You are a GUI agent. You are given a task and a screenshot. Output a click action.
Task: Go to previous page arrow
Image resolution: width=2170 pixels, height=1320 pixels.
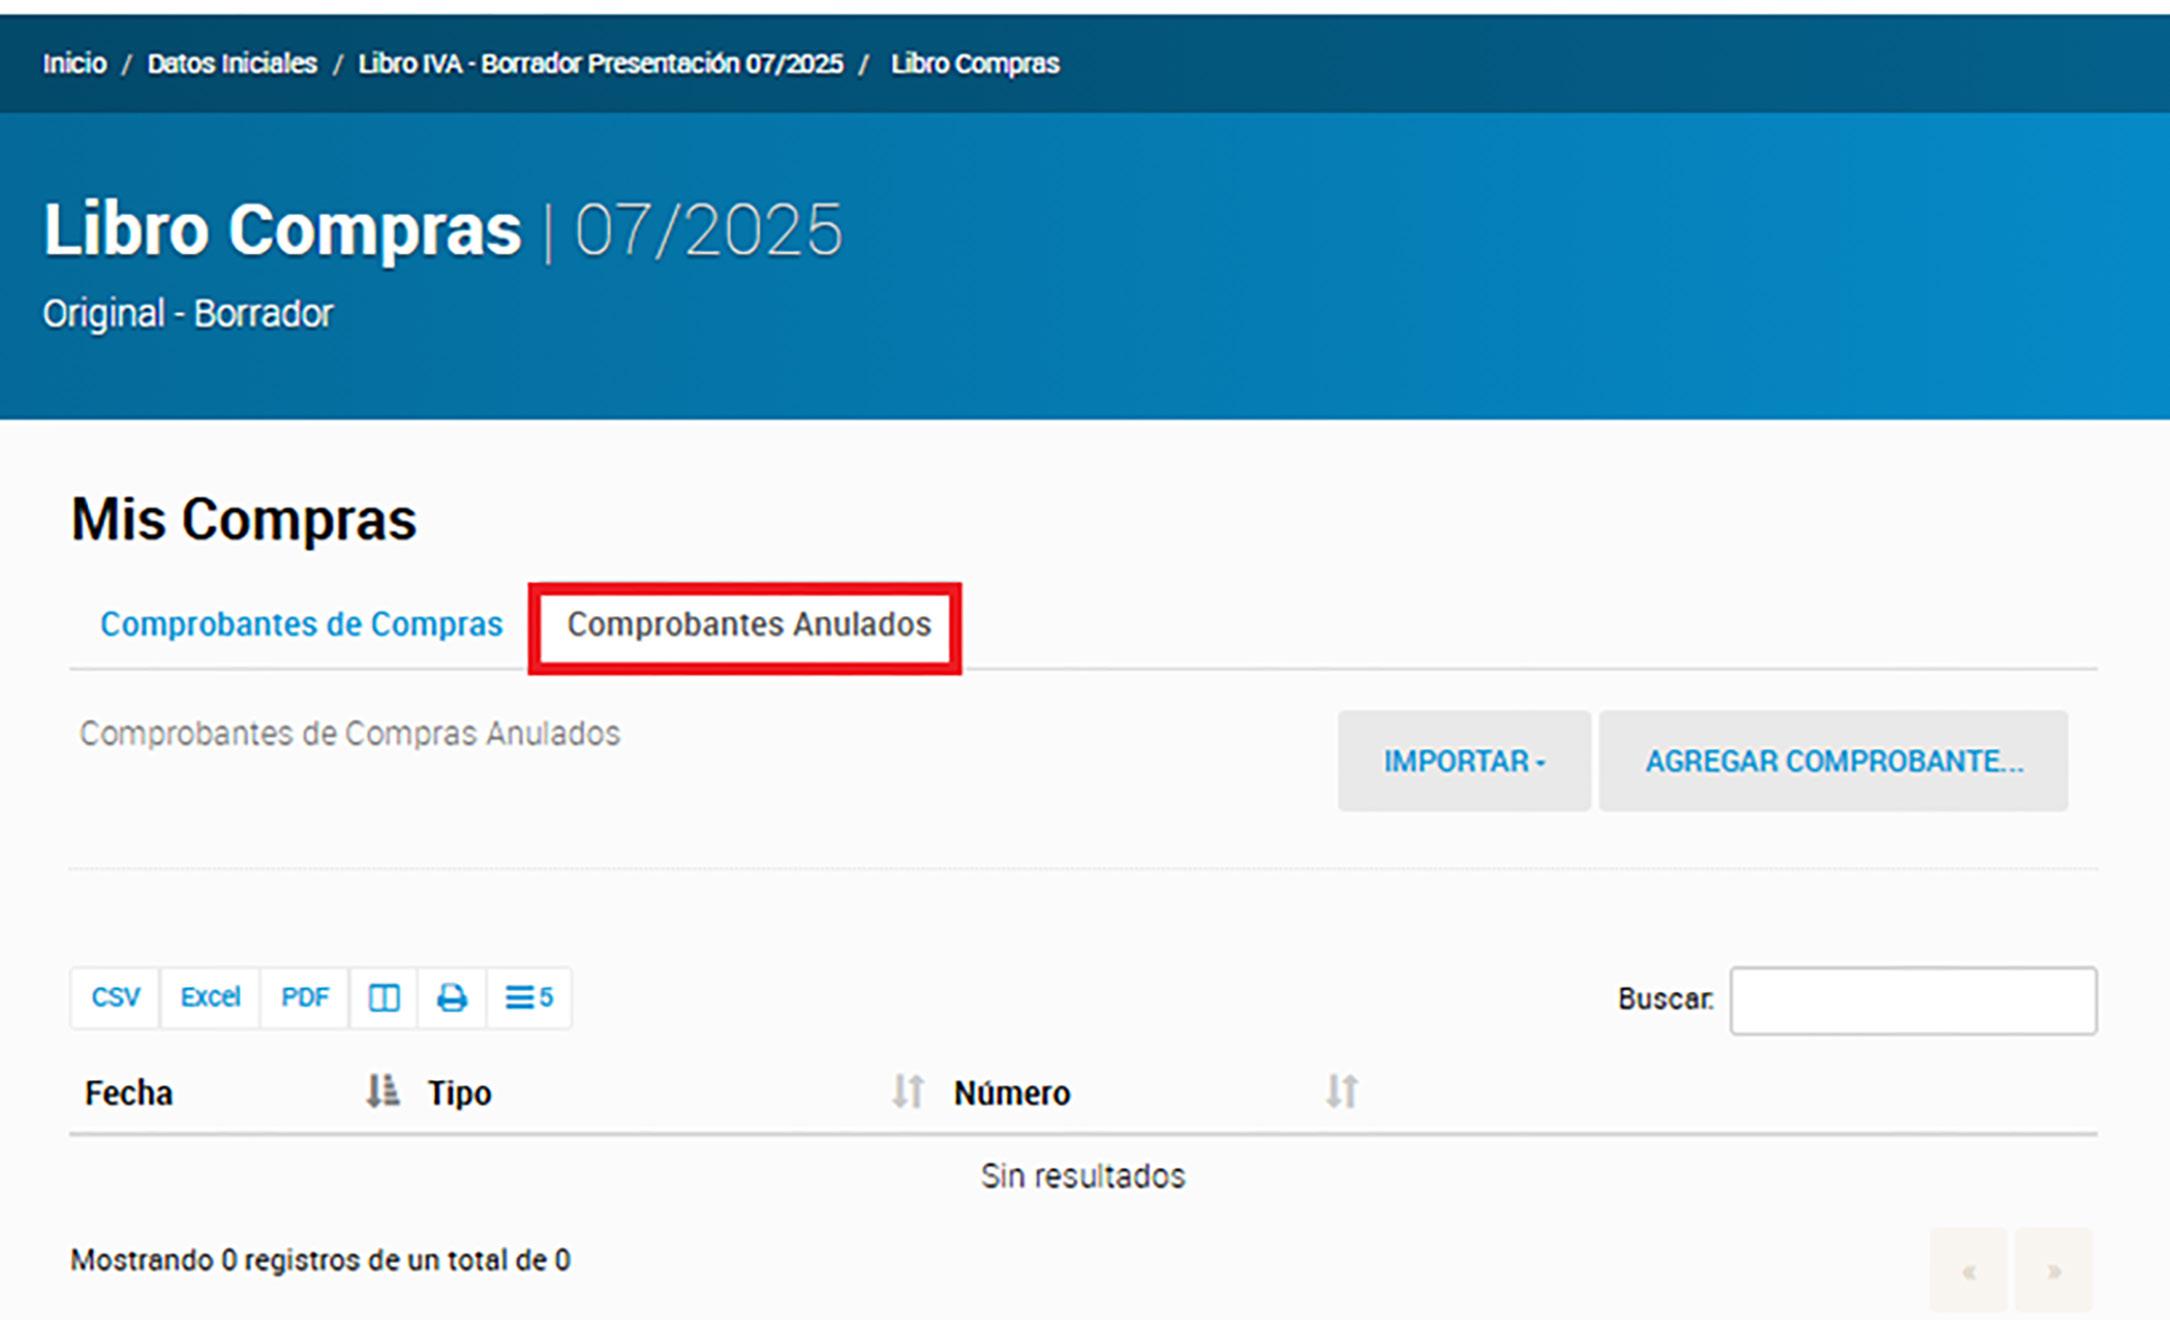1968,1271
